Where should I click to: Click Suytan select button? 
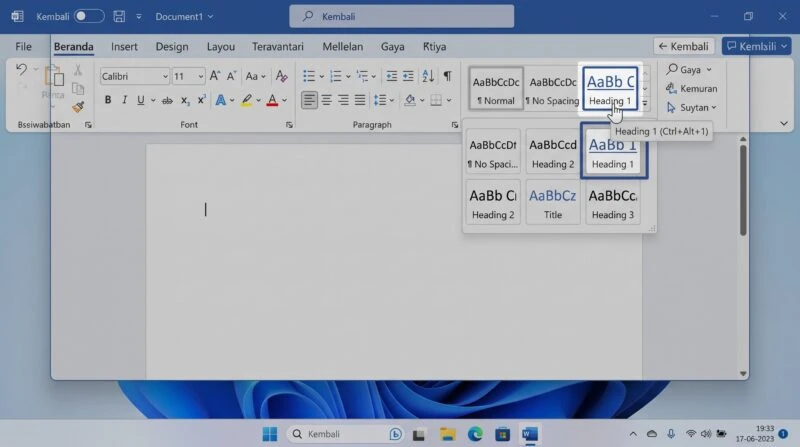point(691,107)
